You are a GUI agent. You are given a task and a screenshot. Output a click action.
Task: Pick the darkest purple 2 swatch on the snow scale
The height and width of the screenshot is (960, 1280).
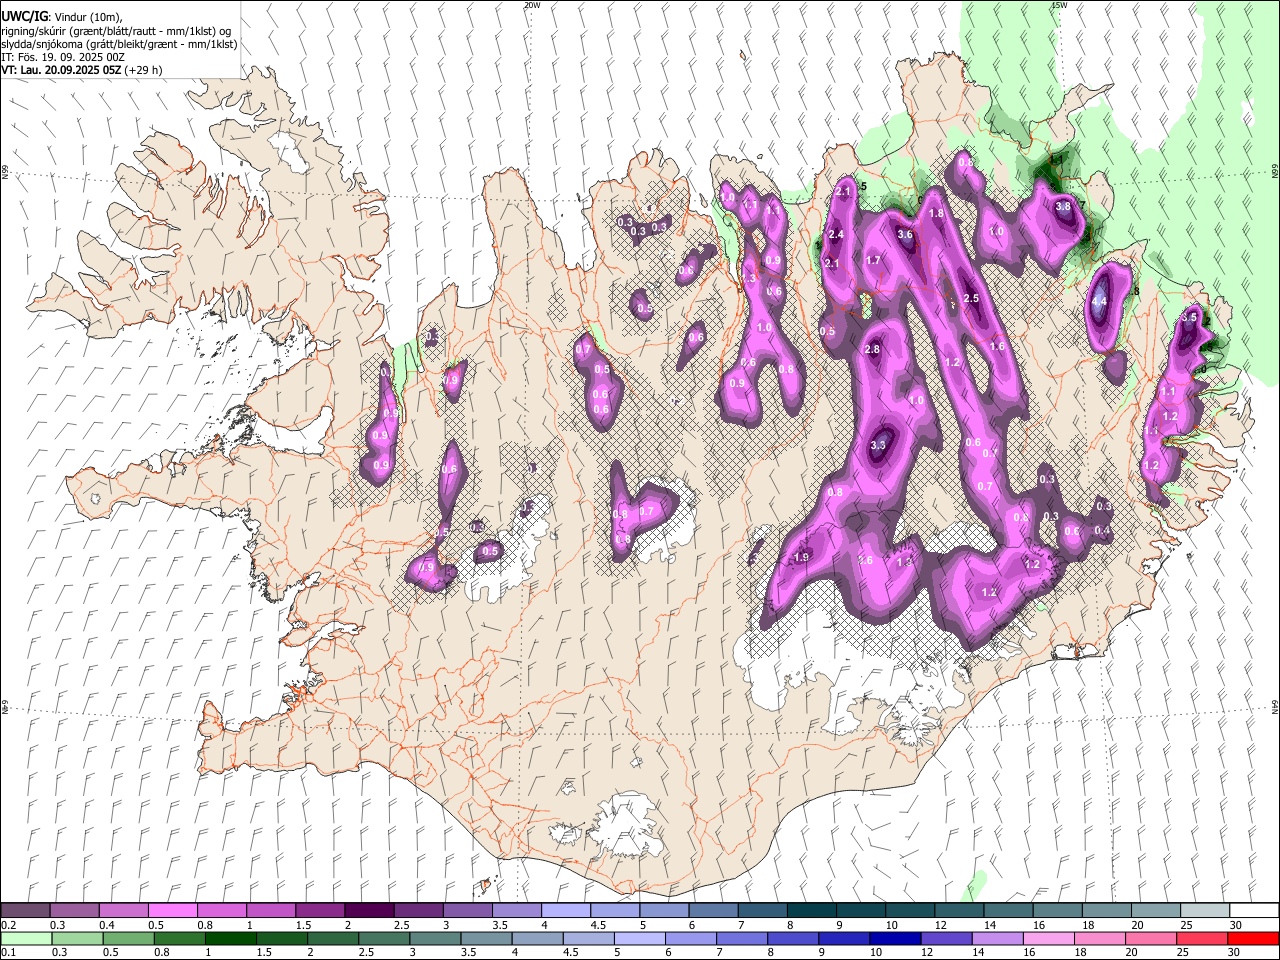point(368,911)
